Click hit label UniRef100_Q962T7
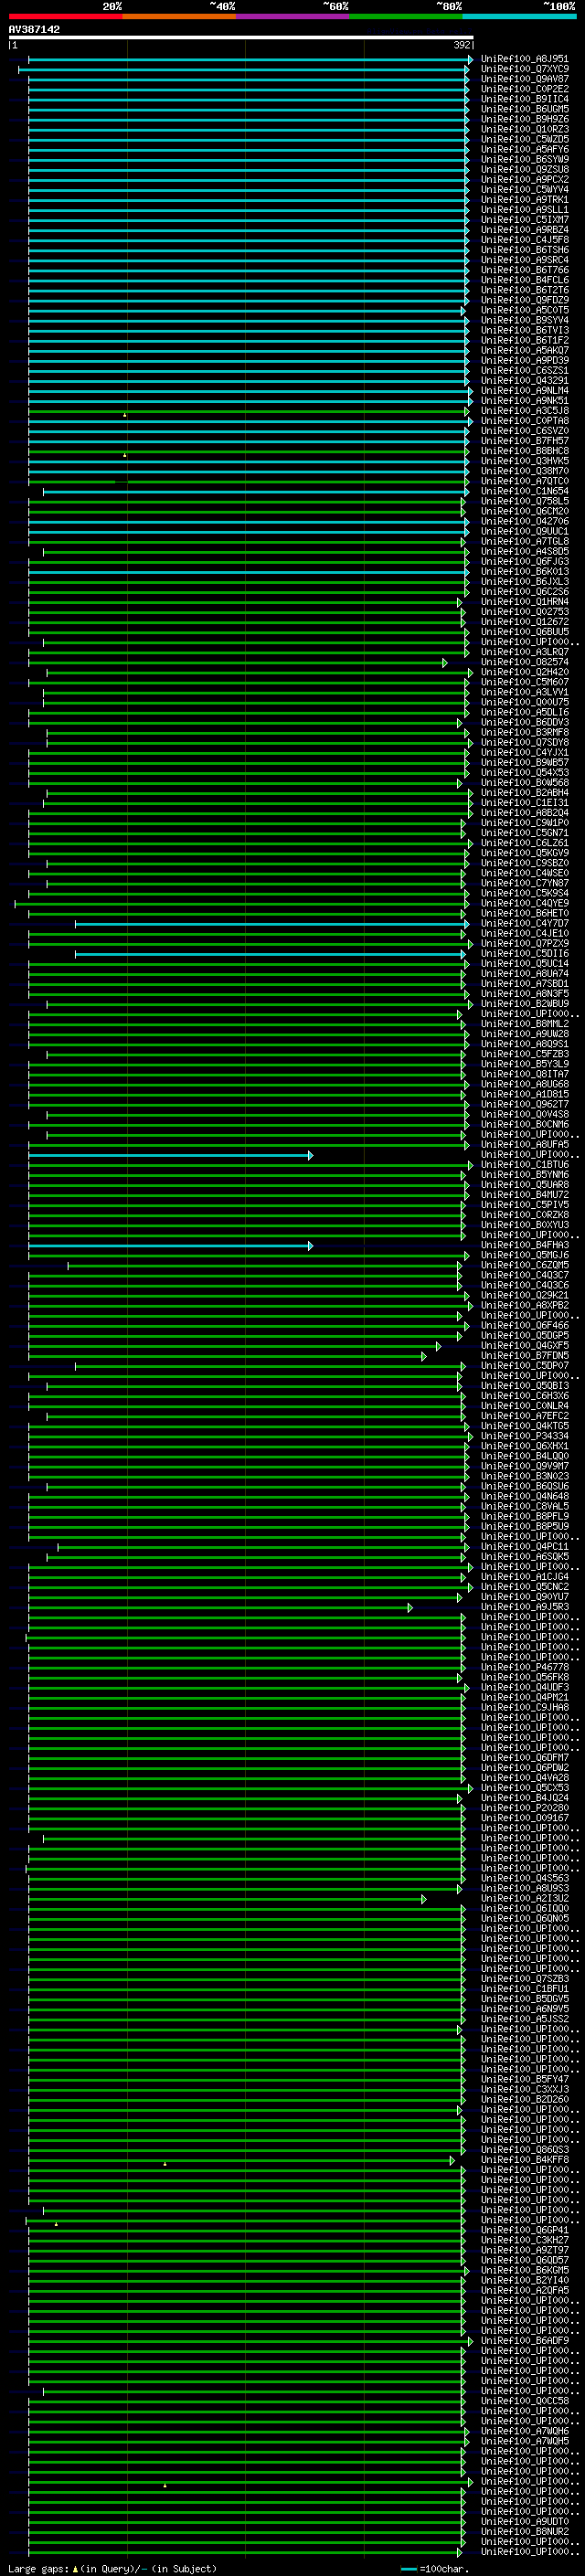 525,1104
